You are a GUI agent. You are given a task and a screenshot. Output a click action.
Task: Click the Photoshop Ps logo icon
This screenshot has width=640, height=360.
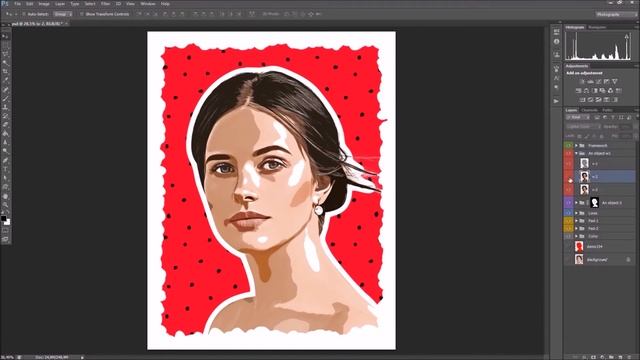4,4
